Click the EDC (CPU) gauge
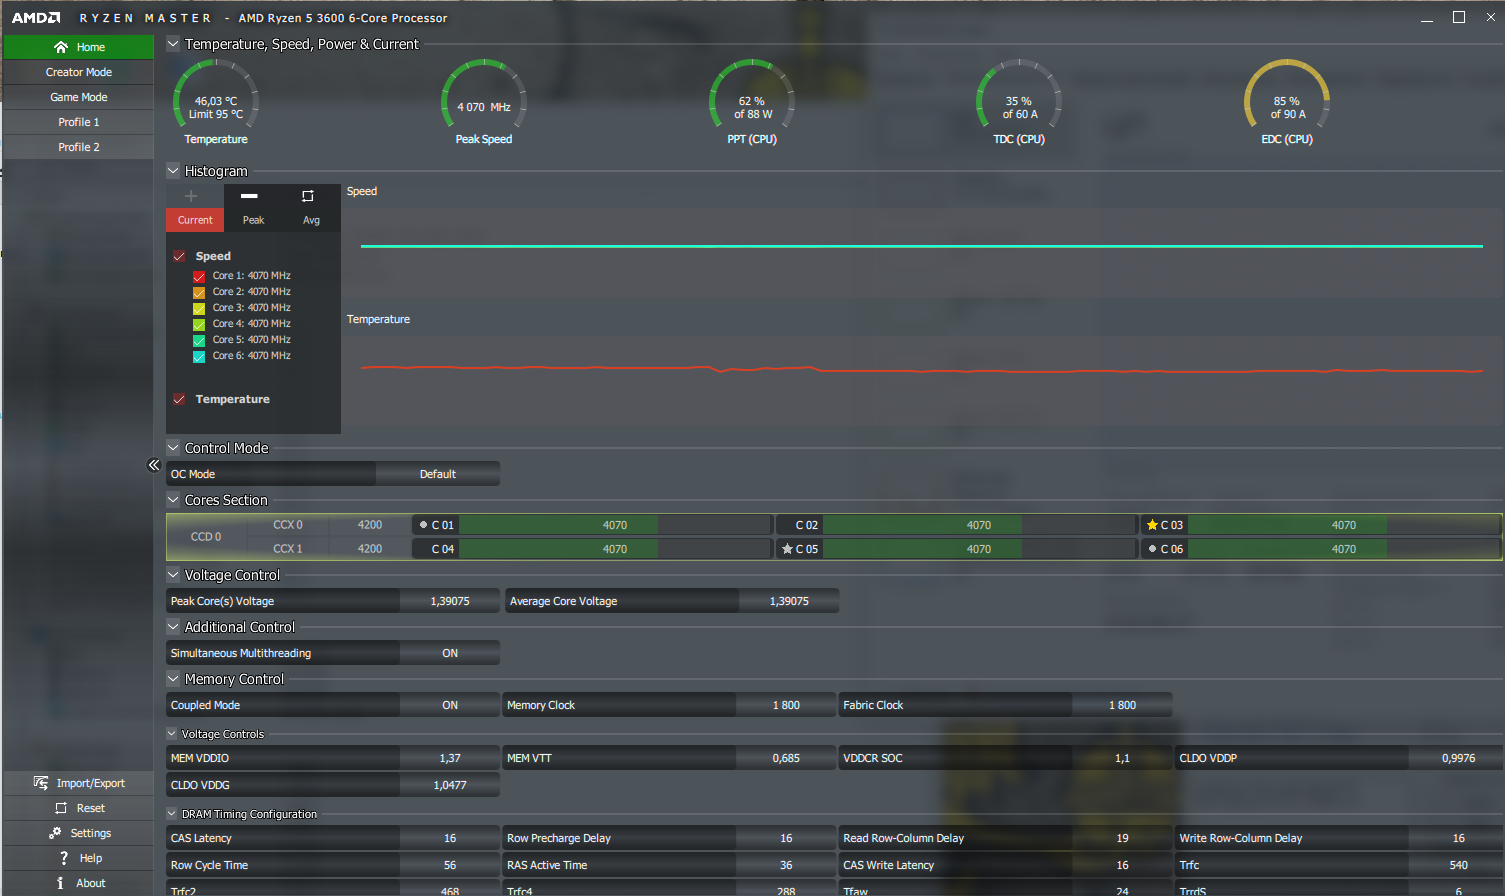 tap(1287, 102)
